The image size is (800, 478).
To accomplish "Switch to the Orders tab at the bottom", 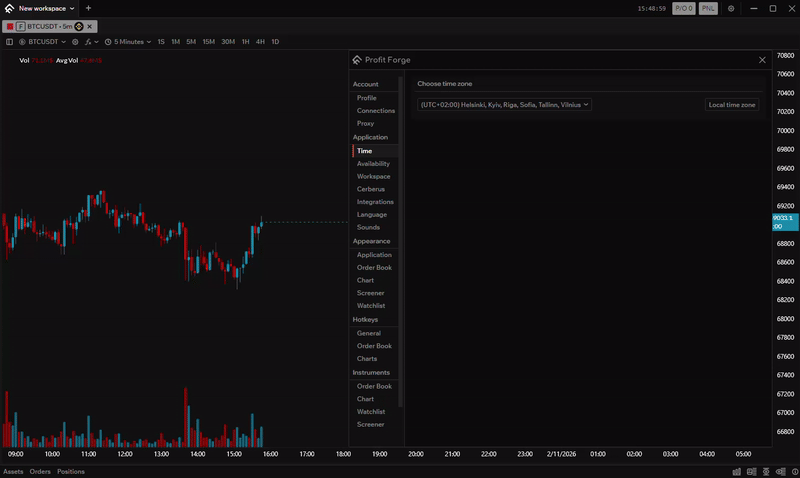I will (40, 472).
